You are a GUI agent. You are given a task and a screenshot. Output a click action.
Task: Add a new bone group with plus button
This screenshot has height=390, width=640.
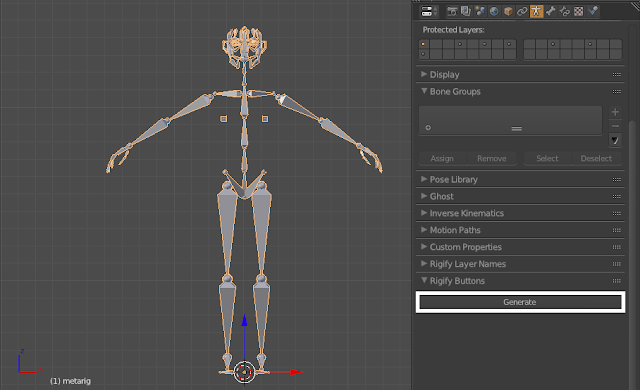pyautogui.click(x=615, y=112)
